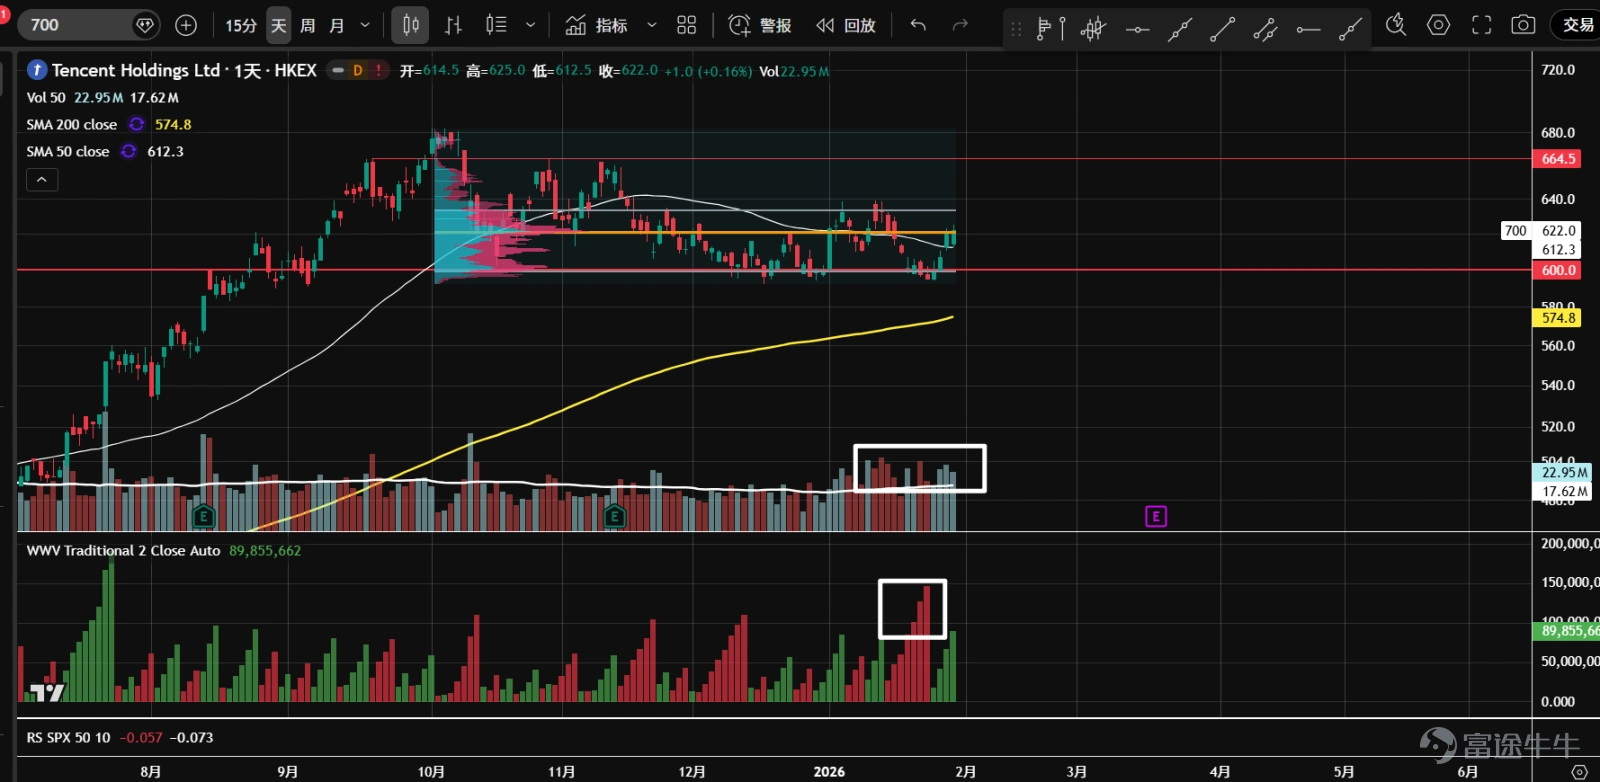The height and width of the screenshot is (782, 1600).
Task: Click the 622.0 current price label
Action: (x=1558, y=230)
